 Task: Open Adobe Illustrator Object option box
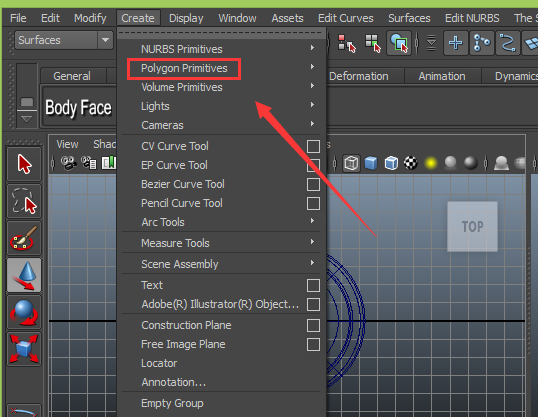[313, 304]
